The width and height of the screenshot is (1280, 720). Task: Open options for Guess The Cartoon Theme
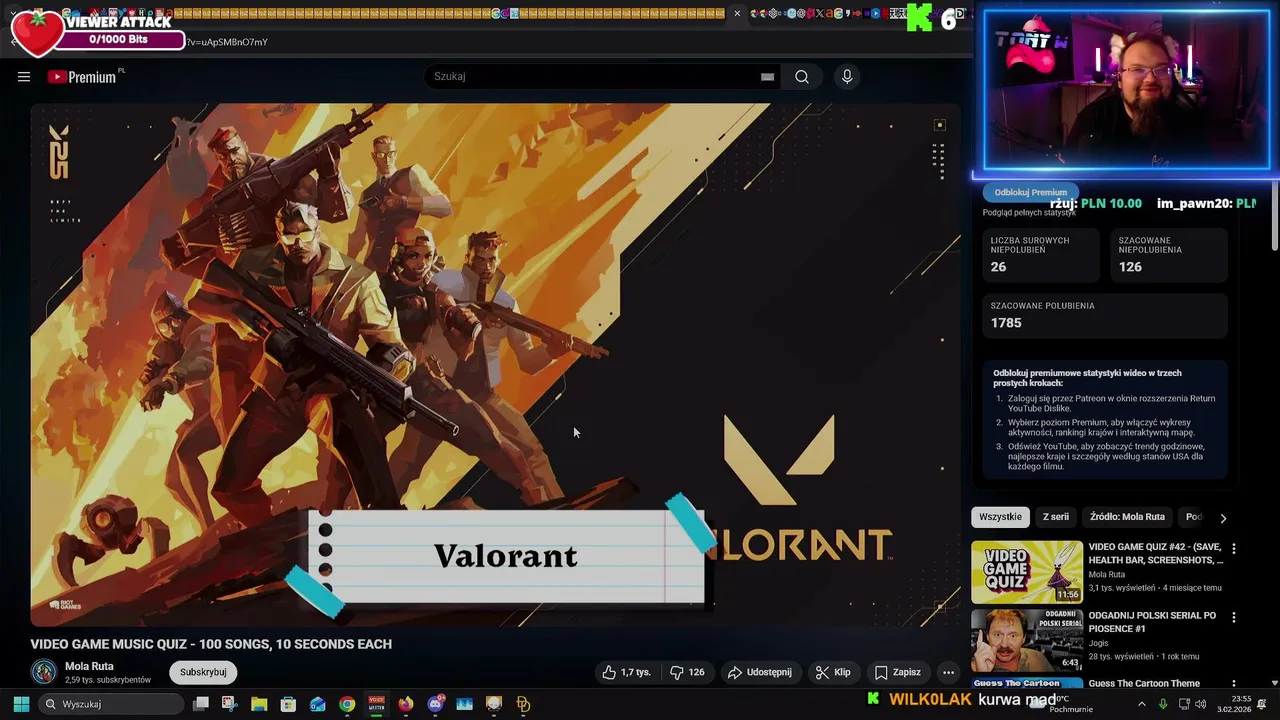click(1233, 684)
